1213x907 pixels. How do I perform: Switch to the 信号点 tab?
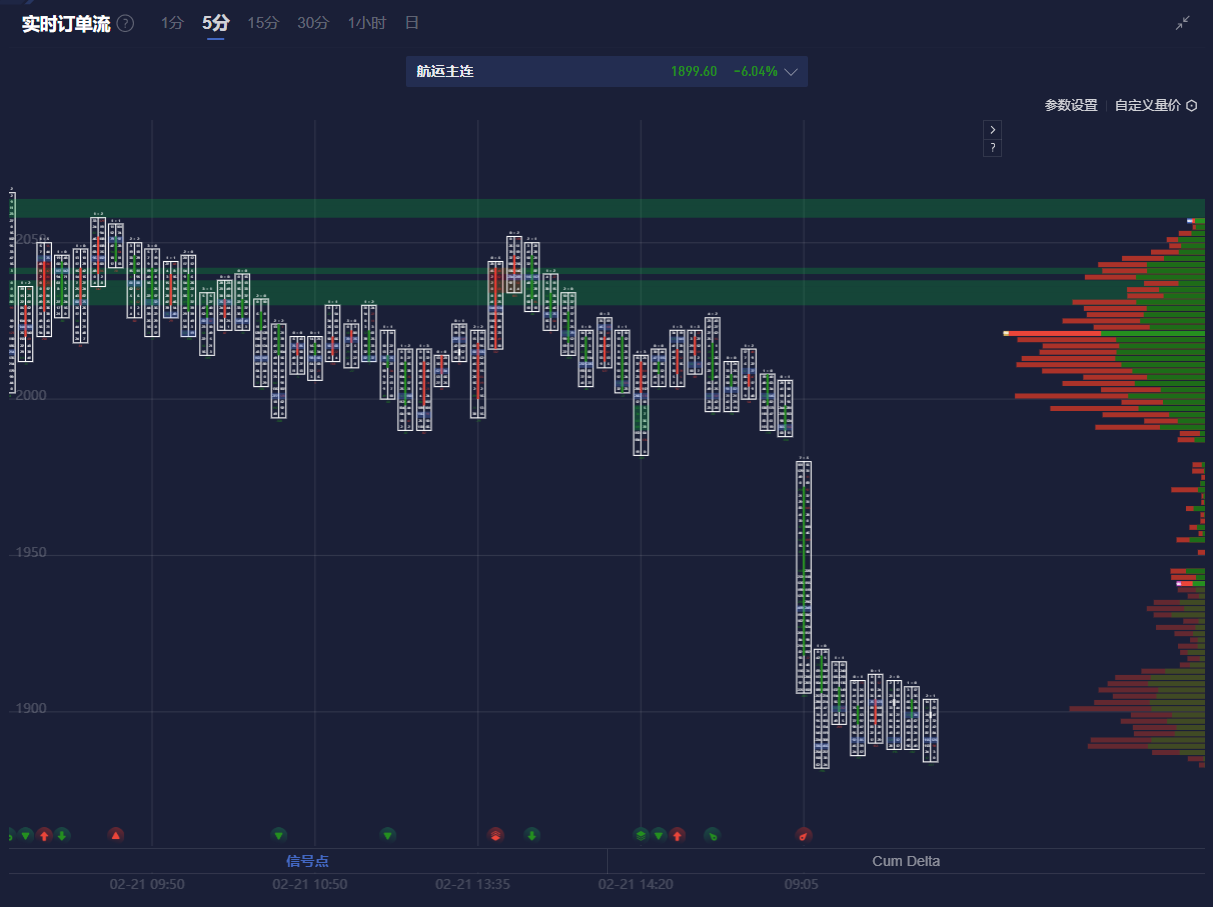point(308,861)
